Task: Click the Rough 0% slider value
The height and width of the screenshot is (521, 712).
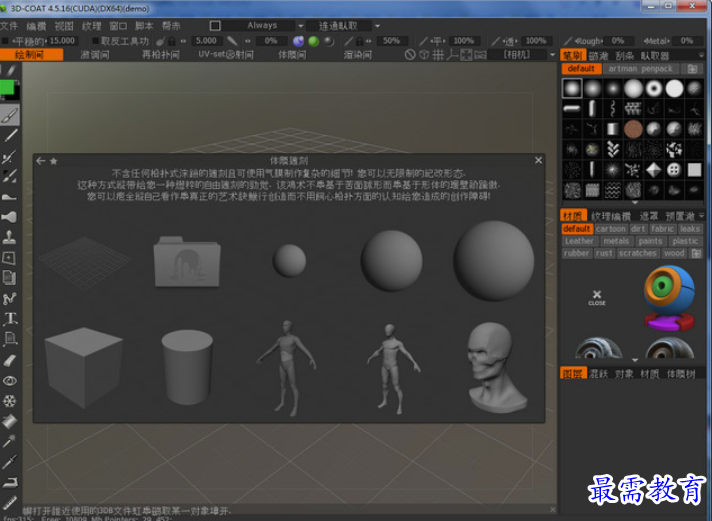Action: pyautogui.click(x=618, y=41)
